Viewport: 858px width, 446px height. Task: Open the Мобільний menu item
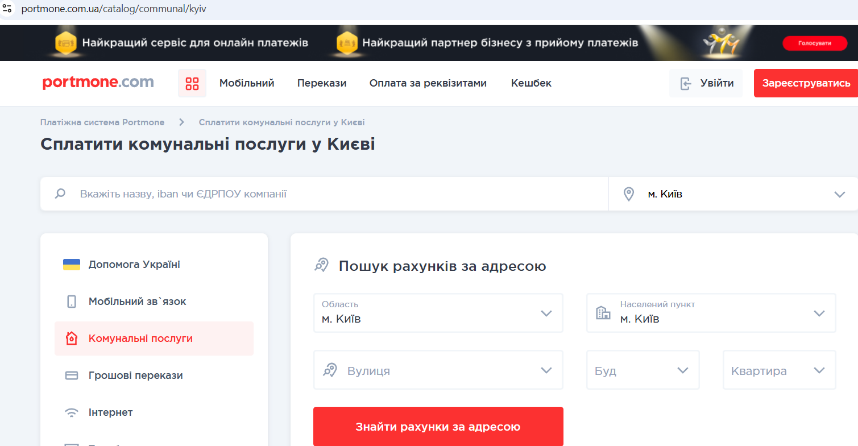[x=246, y=83]
